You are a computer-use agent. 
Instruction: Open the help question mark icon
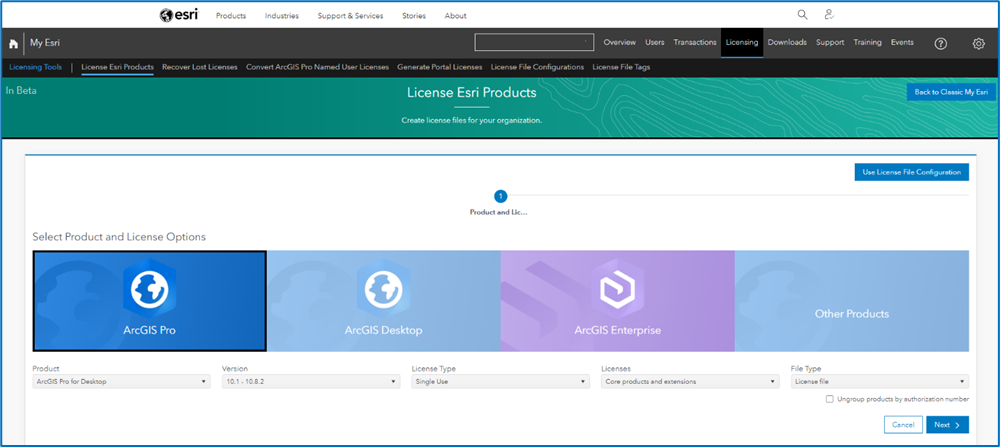pos(940,43)
